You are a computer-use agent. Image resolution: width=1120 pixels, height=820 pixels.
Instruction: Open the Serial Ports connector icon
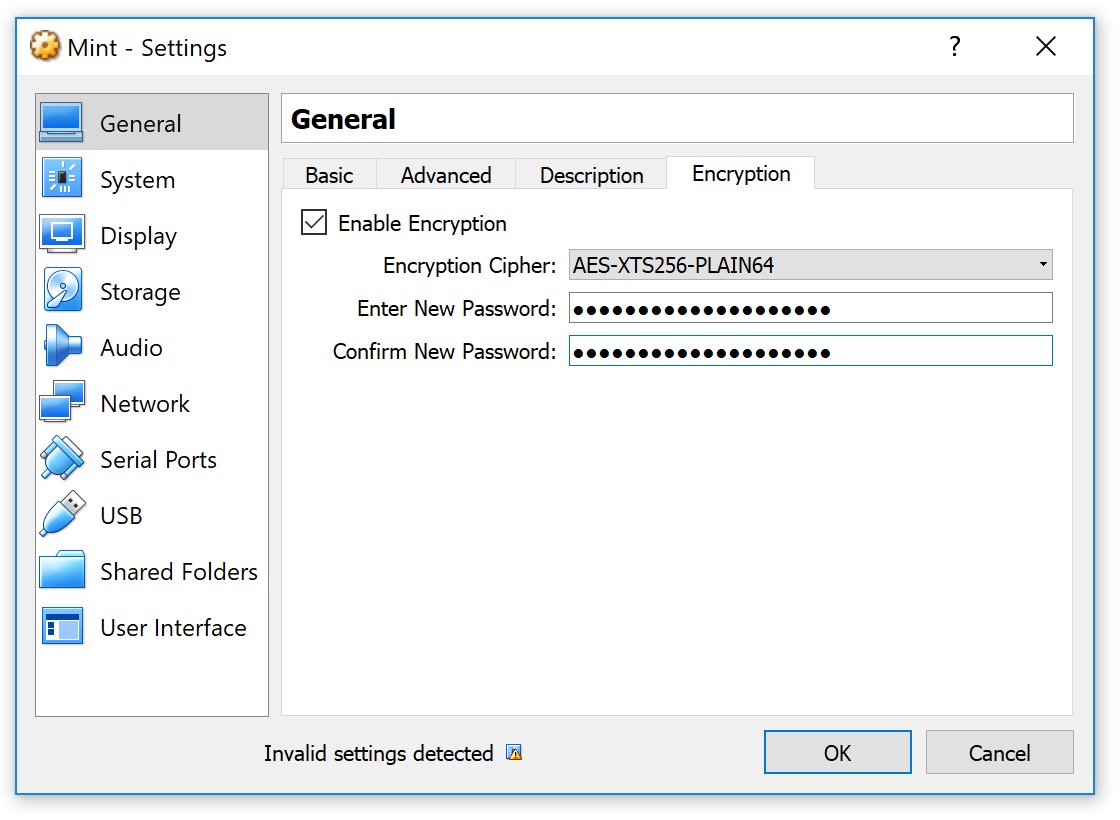pyautogui.click(x=62, y=459)
